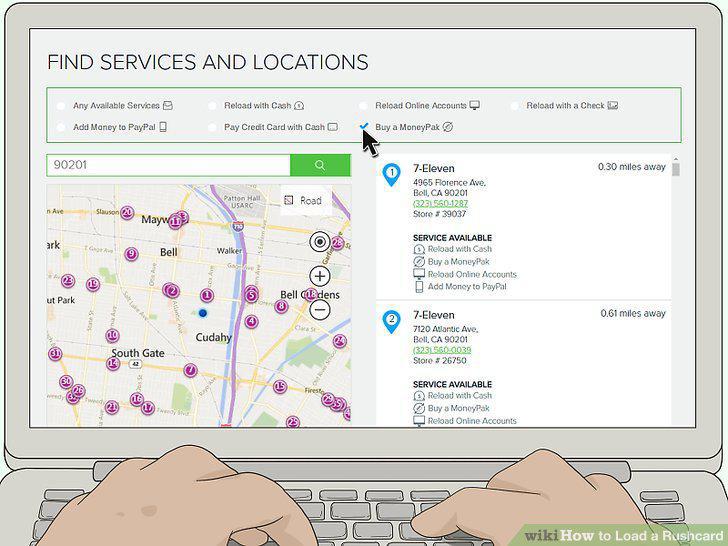The height and width of the screenshot is (546, 728).
Task: Click map marker 4 on the map
Action: click(251, 321)
